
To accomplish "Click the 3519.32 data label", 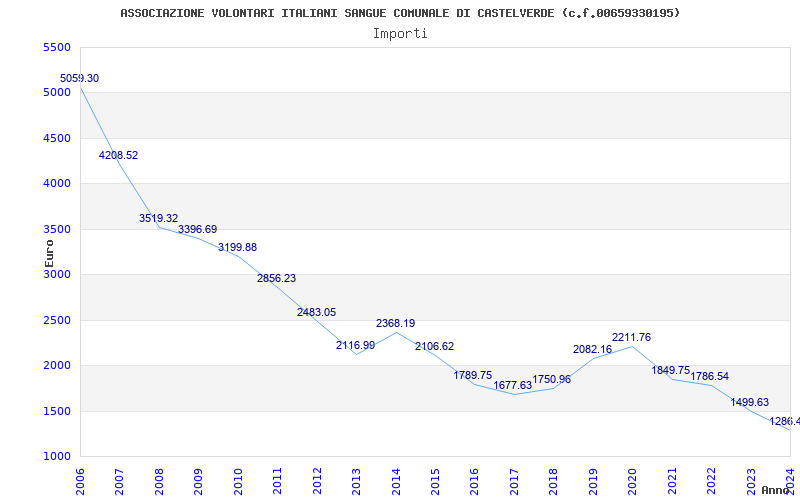I will (159, 218).
